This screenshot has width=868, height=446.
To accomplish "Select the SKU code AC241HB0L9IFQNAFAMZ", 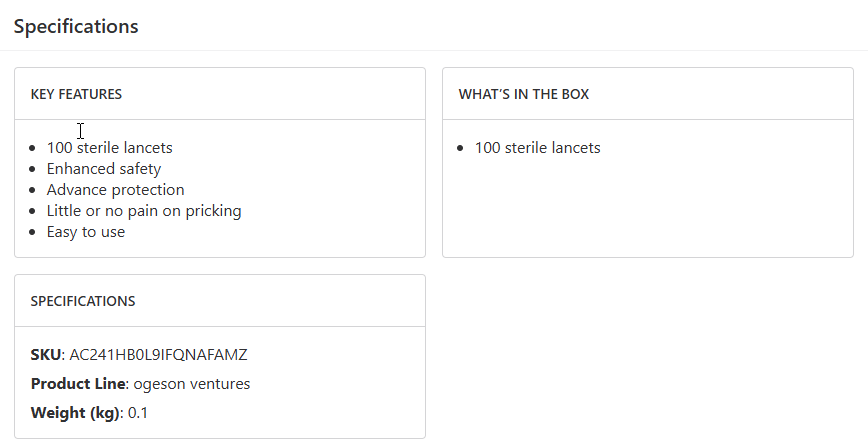I will pos(158,355).
